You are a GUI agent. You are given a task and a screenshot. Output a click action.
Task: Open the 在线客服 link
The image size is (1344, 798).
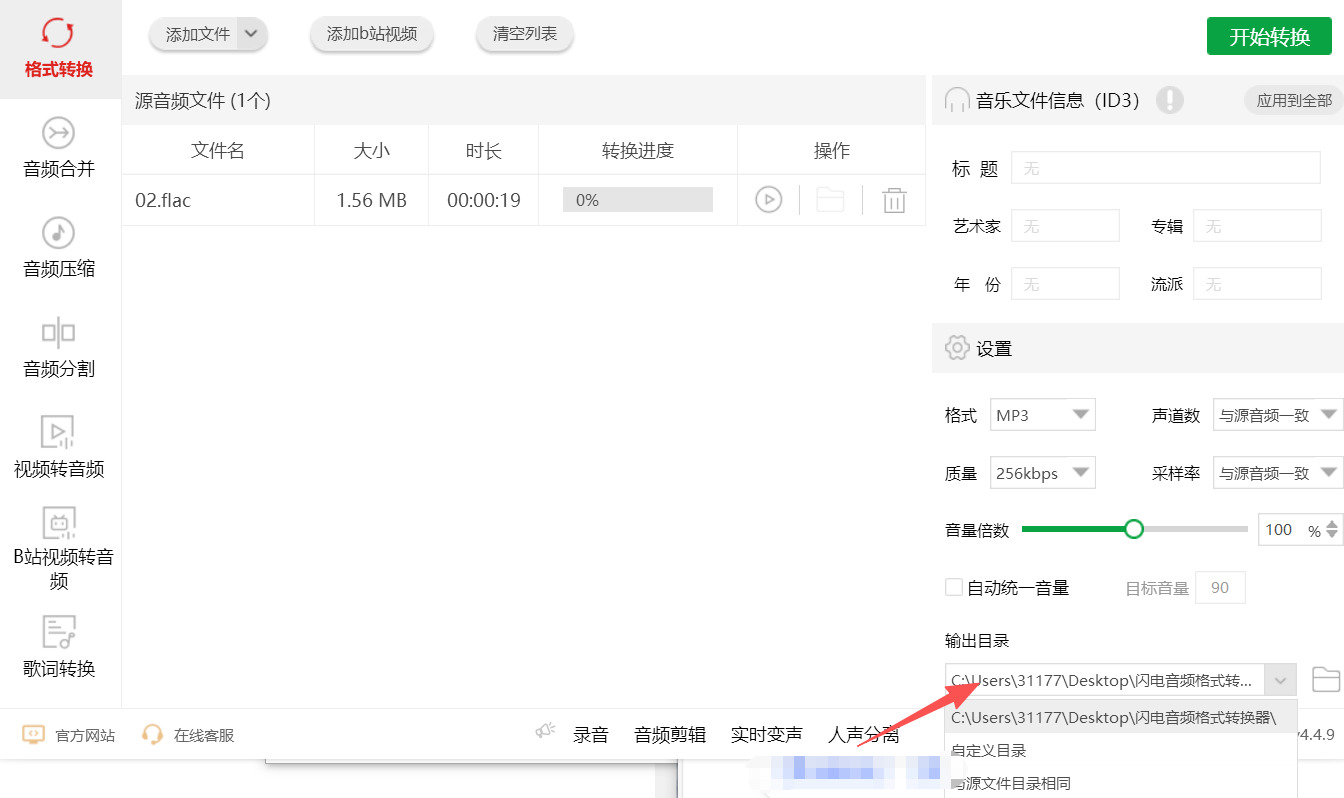(x=204, y=735)
